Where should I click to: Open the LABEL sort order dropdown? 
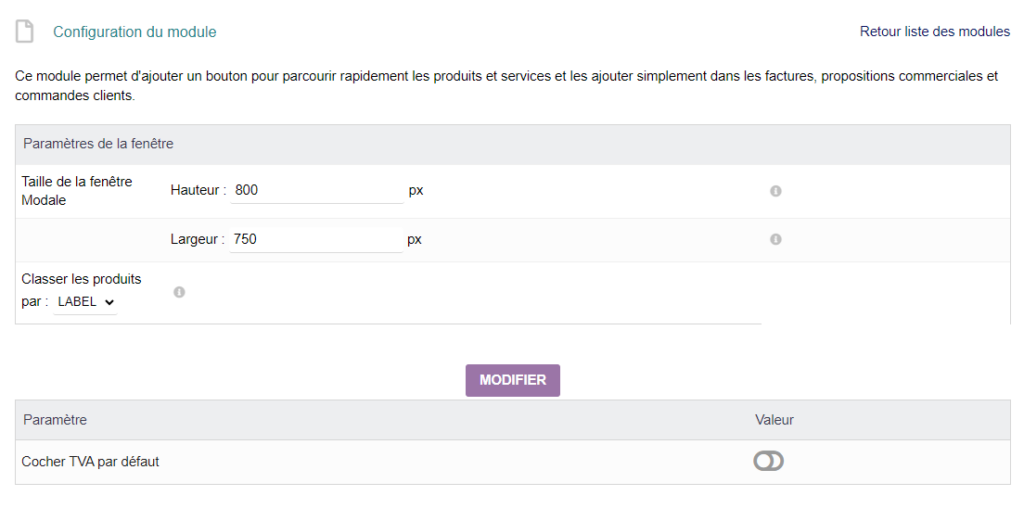(85, 302)
